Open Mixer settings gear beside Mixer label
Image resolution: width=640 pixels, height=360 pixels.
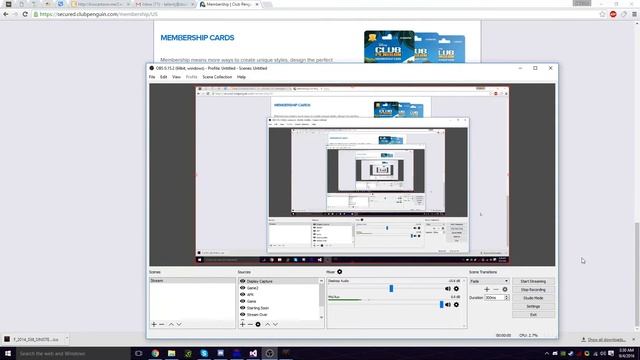click(340, 272)
